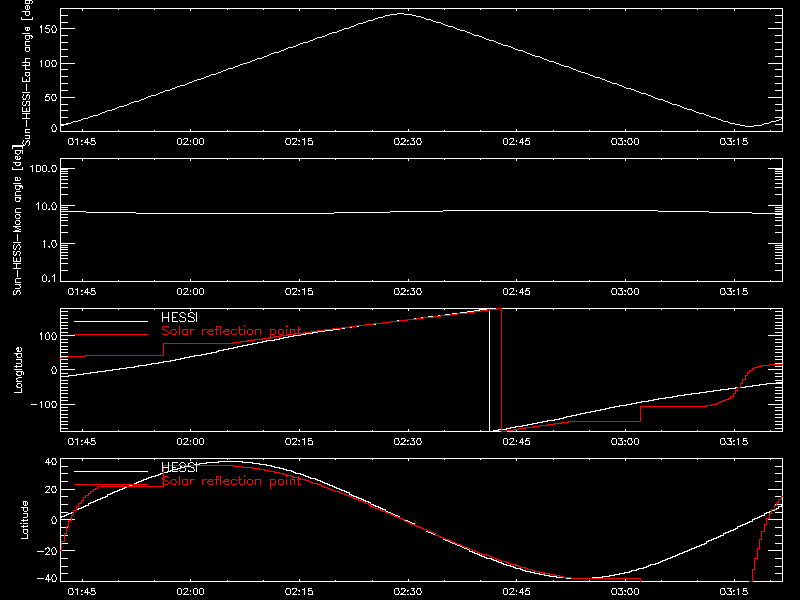
Task: Click the white vertical wrap line in Longitude plot
Action: click(x=489, y=370)
